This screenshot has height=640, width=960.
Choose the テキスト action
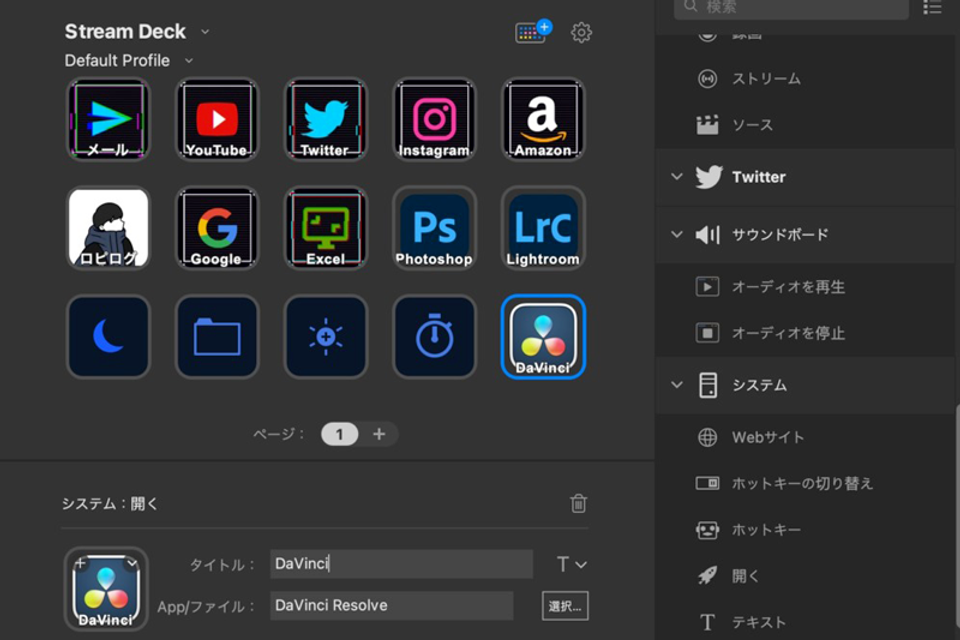pyautogui.click(x=804, y=622)
